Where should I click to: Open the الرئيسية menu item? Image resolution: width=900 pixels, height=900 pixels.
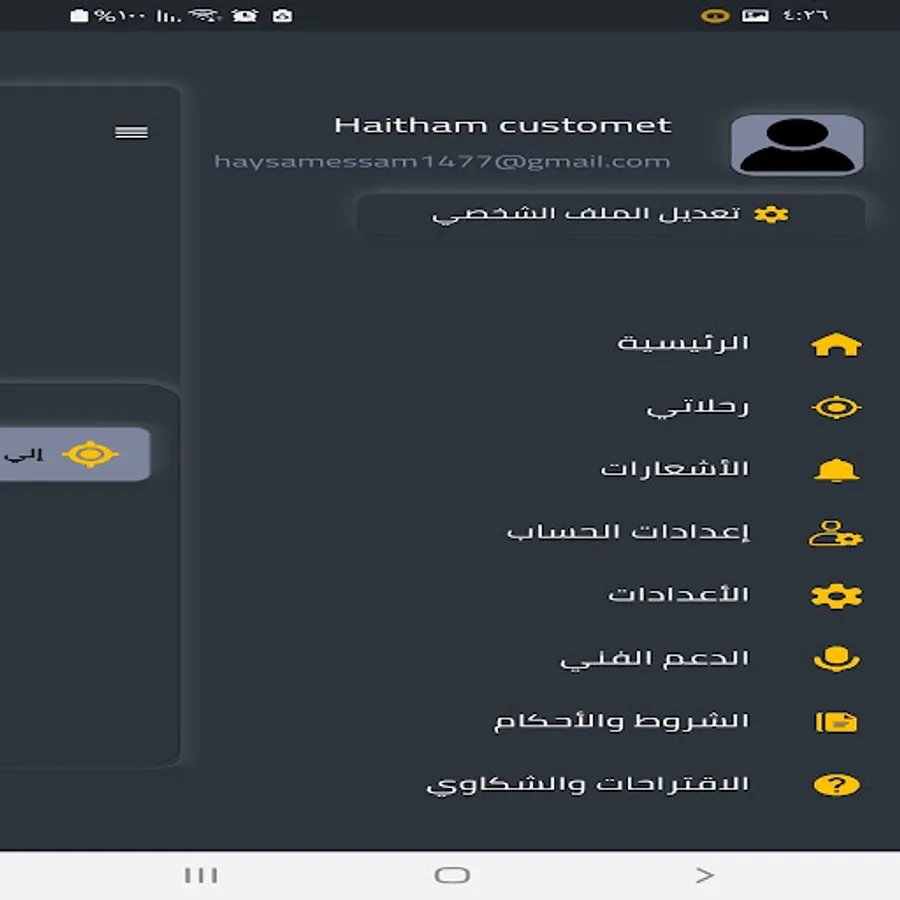(683, 343)
